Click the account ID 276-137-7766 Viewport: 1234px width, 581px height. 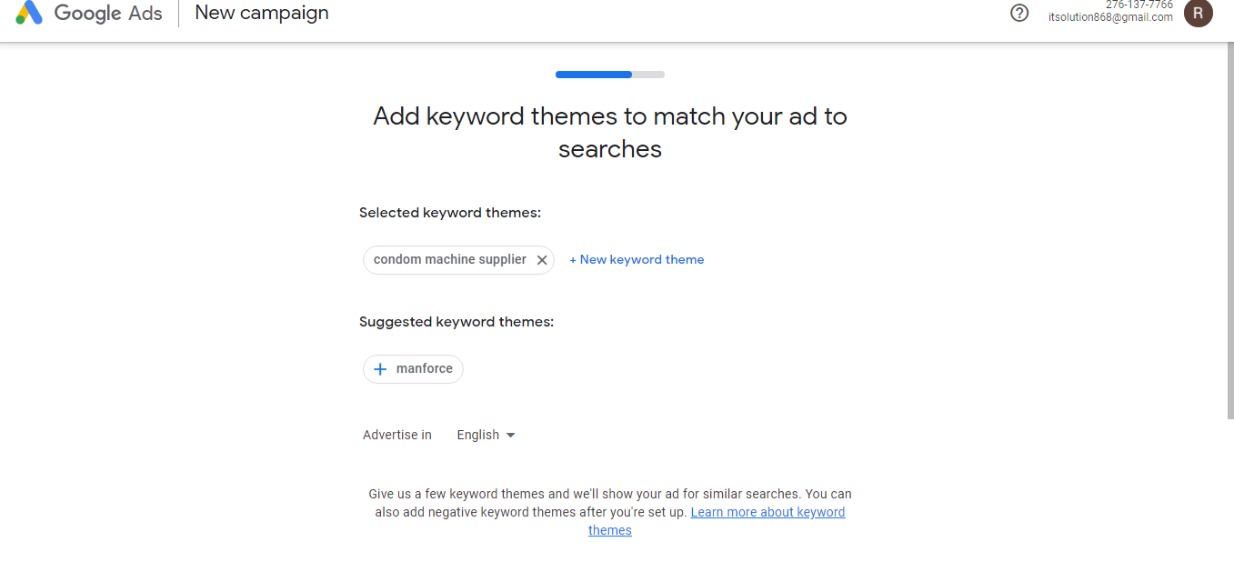tap(1139, 5)
